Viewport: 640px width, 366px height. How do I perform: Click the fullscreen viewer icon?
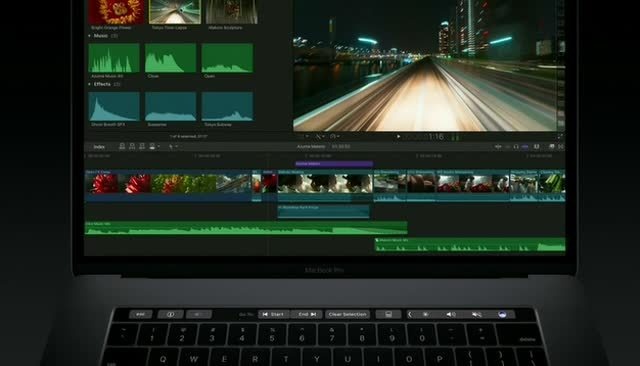click(x=560, y=137)
